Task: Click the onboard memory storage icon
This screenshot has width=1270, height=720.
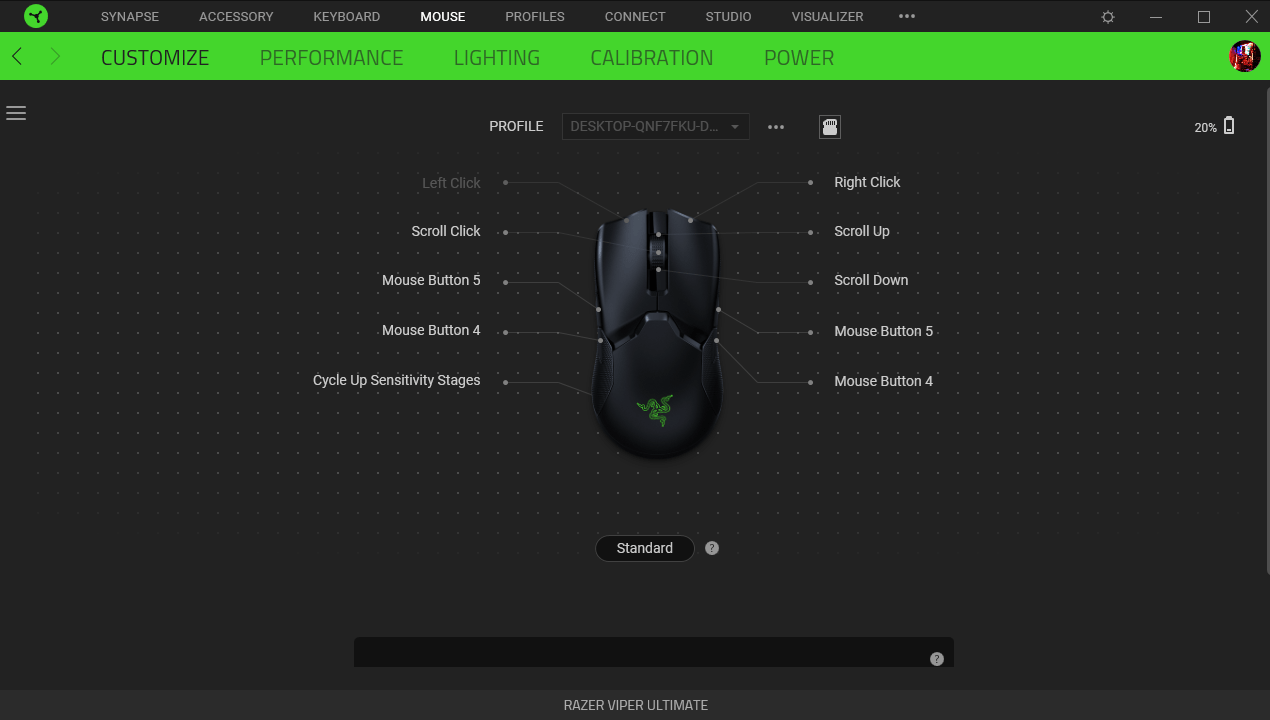Action: click(x=830, y=127)
